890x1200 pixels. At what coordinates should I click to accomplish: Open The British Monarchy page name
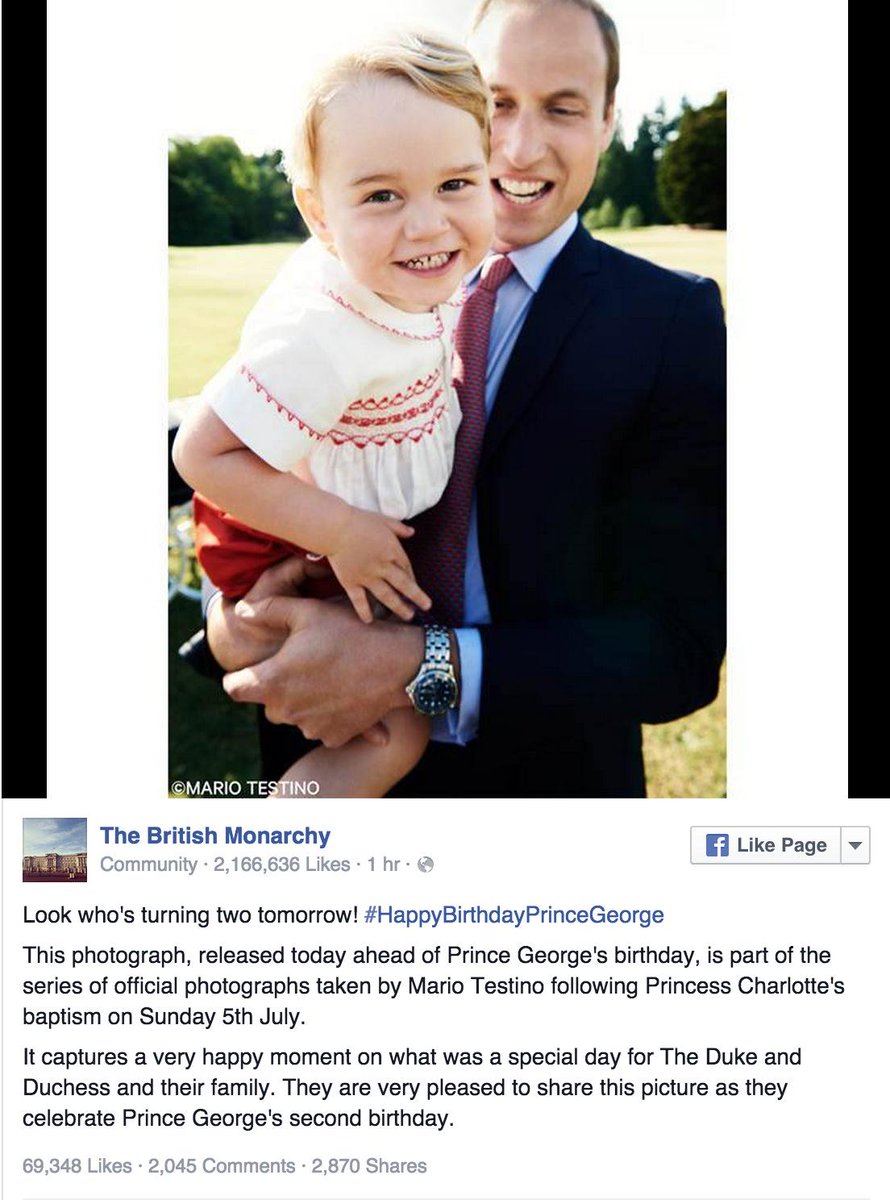pyautogui.click(x=215, y=836)
